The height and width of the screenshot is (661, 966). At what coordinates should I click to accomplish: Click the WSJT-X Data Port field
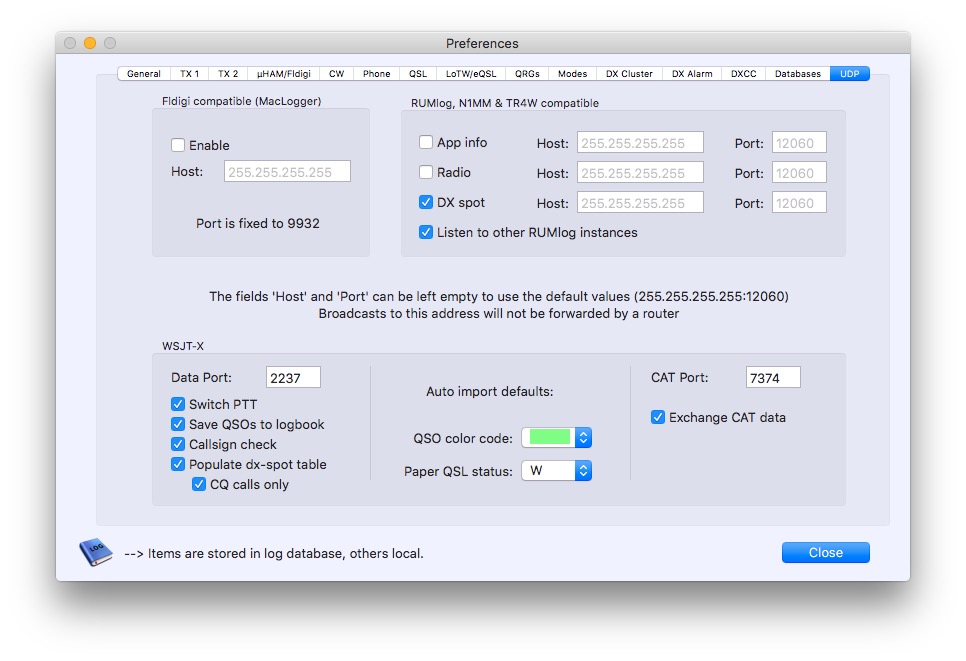coord(293,377)
